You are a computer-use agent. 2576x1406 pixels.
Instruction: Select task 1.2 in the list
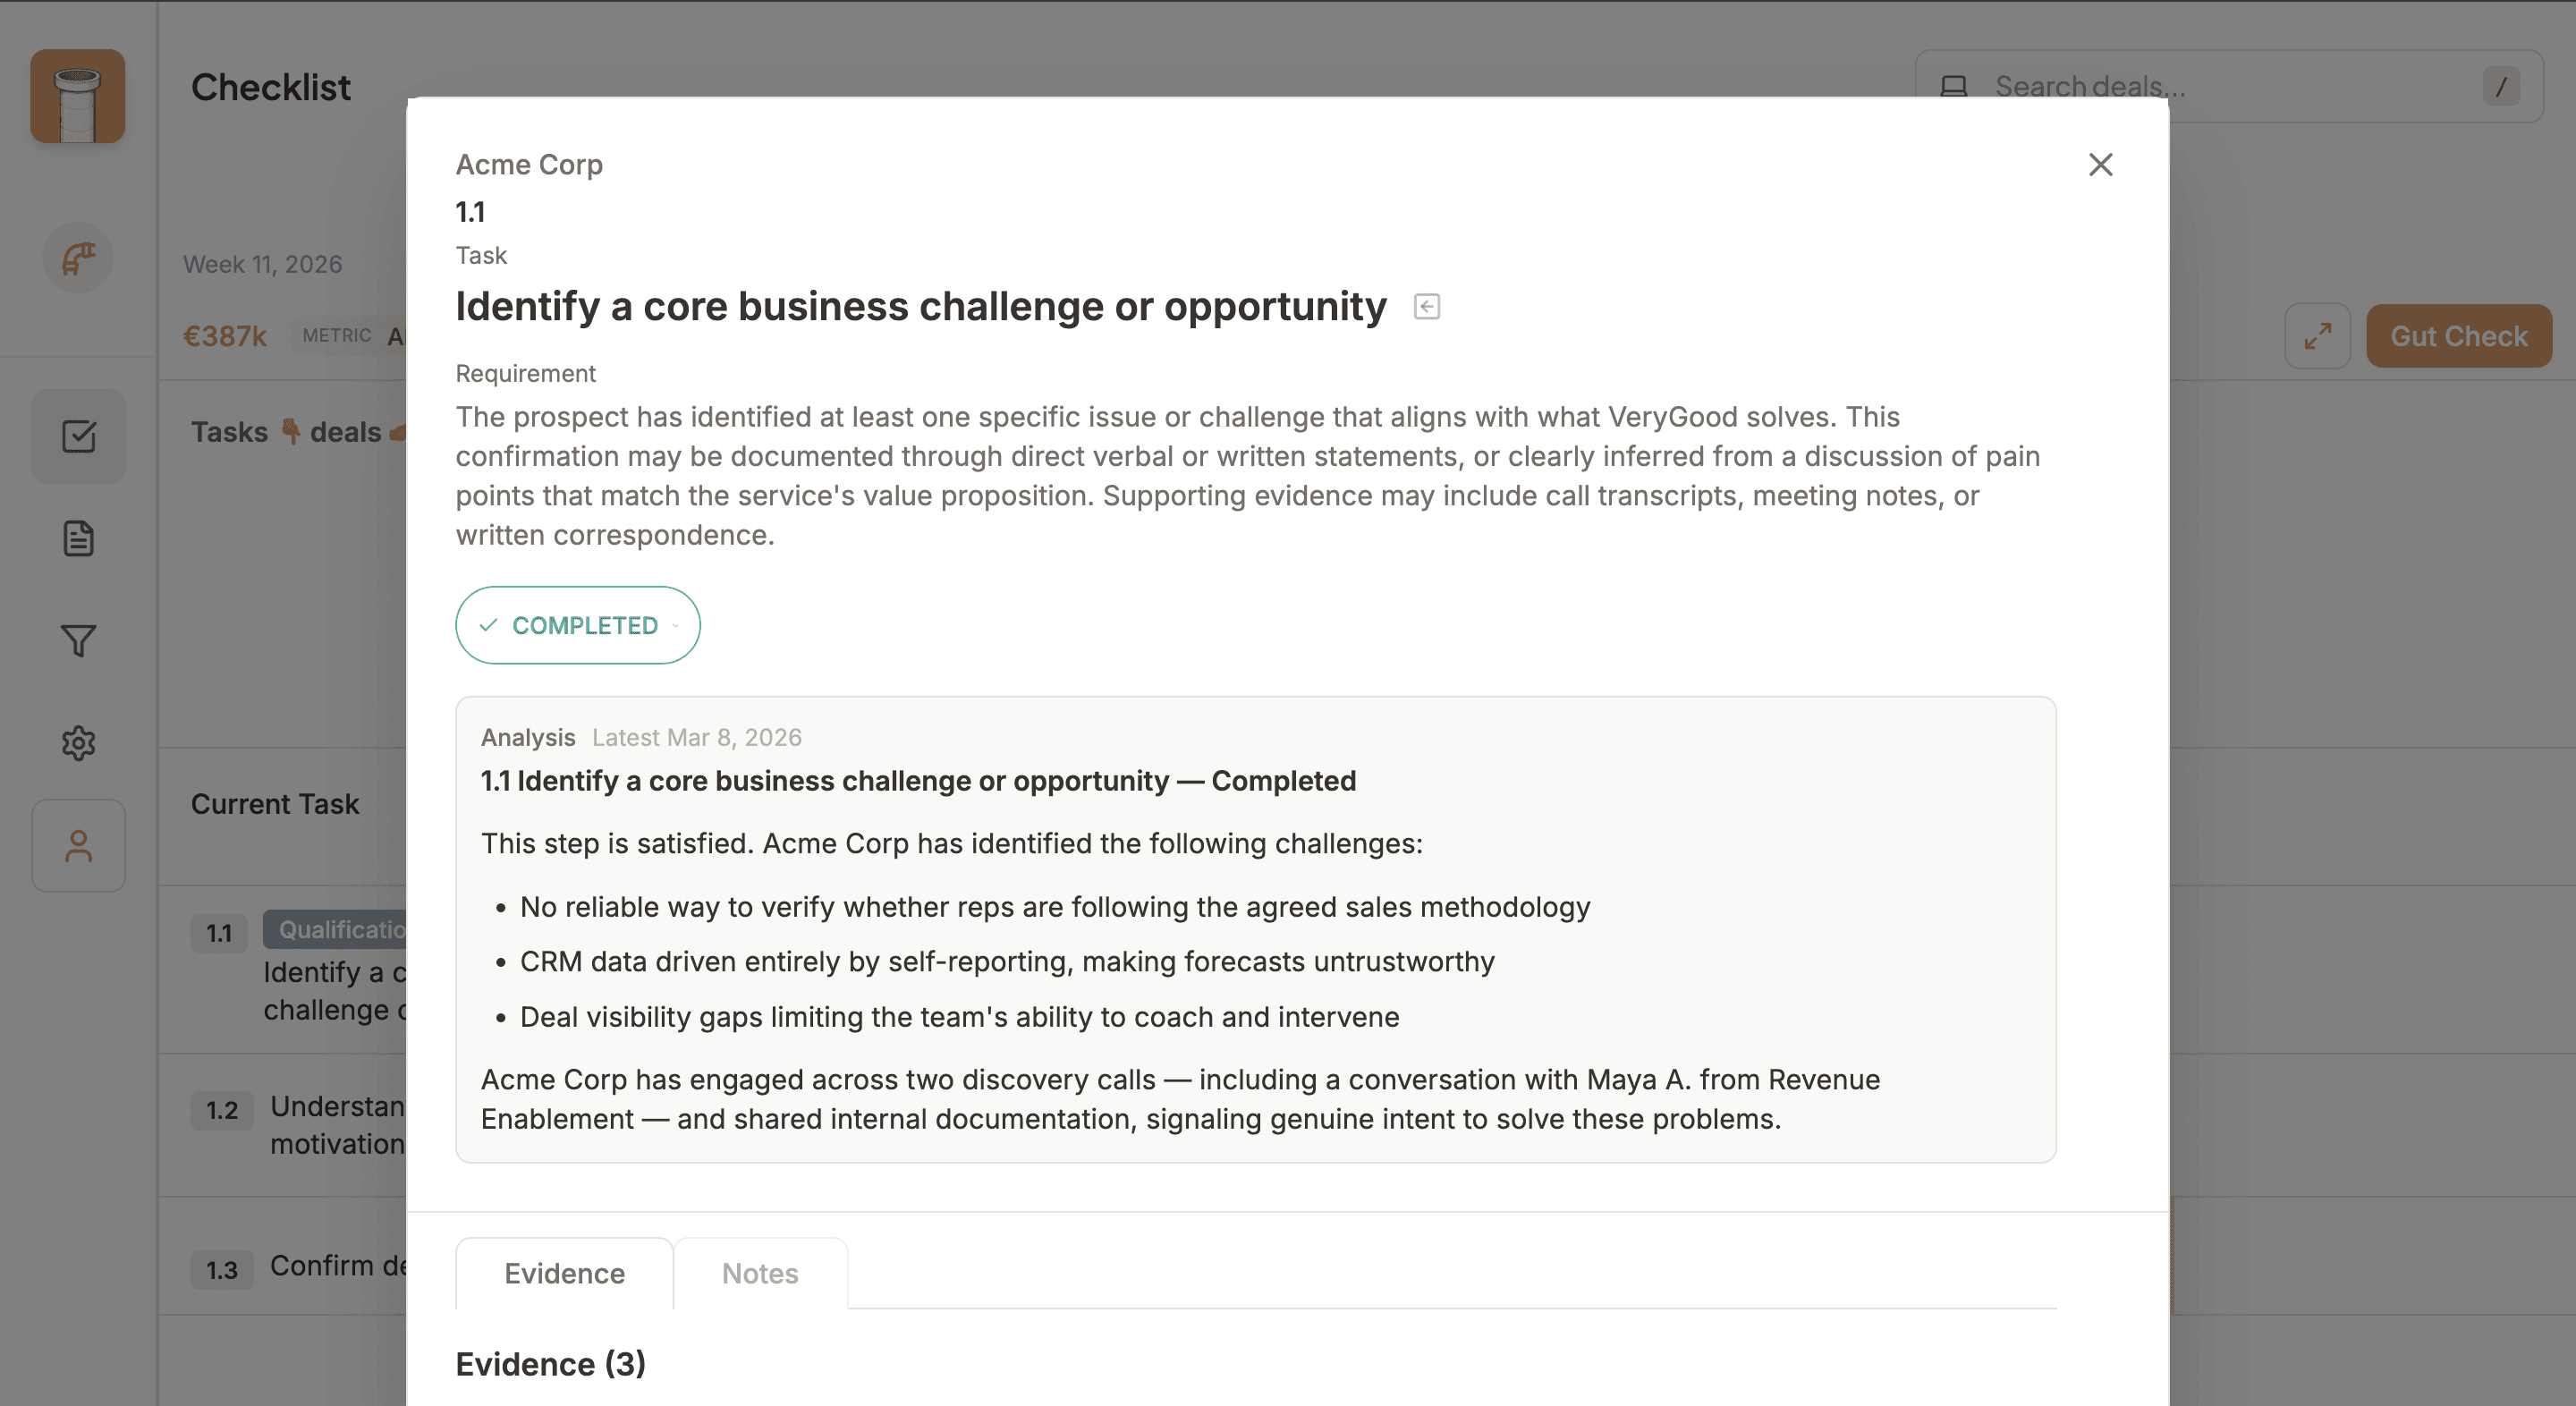pos(300,1125)
